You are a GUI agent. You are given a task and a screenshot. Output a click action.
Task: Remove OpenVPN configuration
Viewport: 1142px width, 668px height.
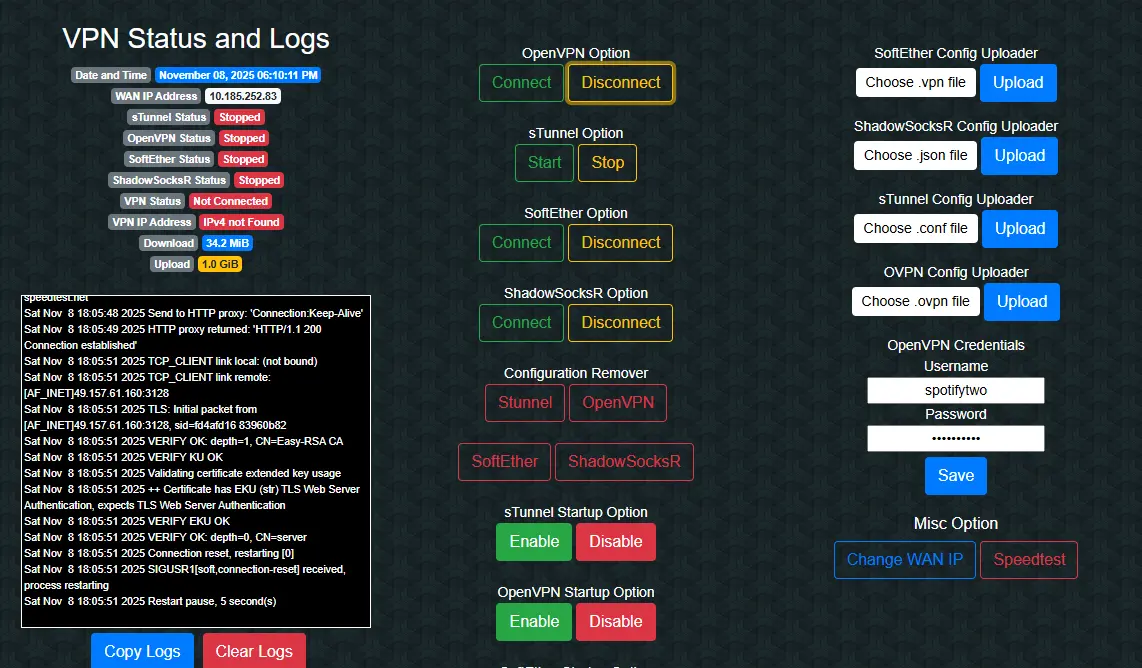pyautogui.click(x=618, y=403)
